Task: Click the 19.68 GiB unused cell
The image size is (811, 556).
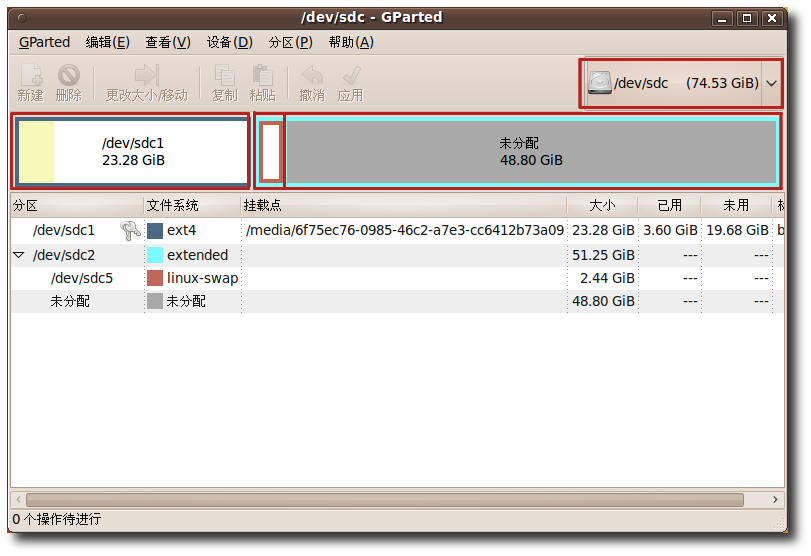Action: 738,230
